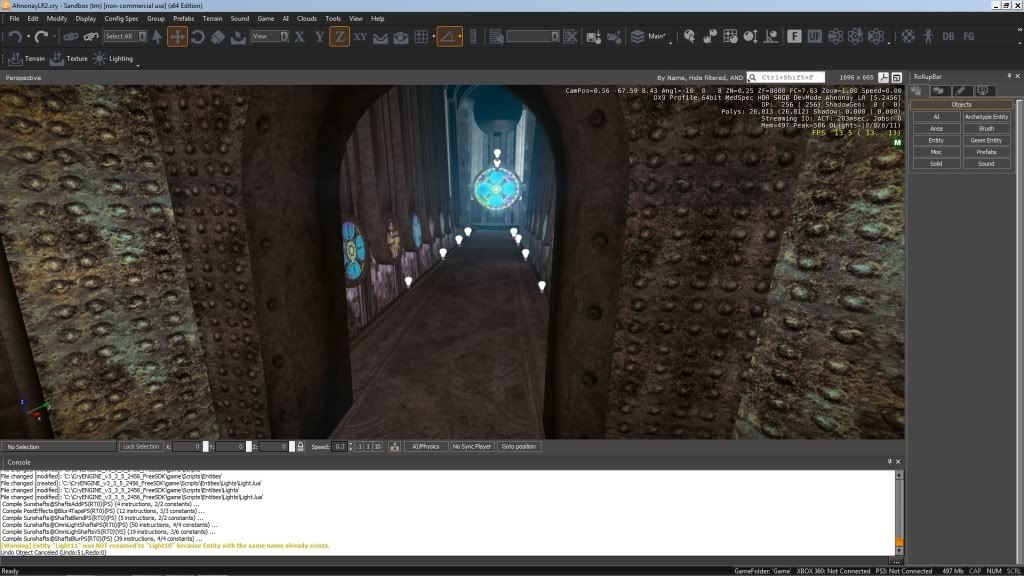The height and width of the screenshot is (576, 1024).
Task: Toggle the Z axis constraint
Action: pos(340,37)
